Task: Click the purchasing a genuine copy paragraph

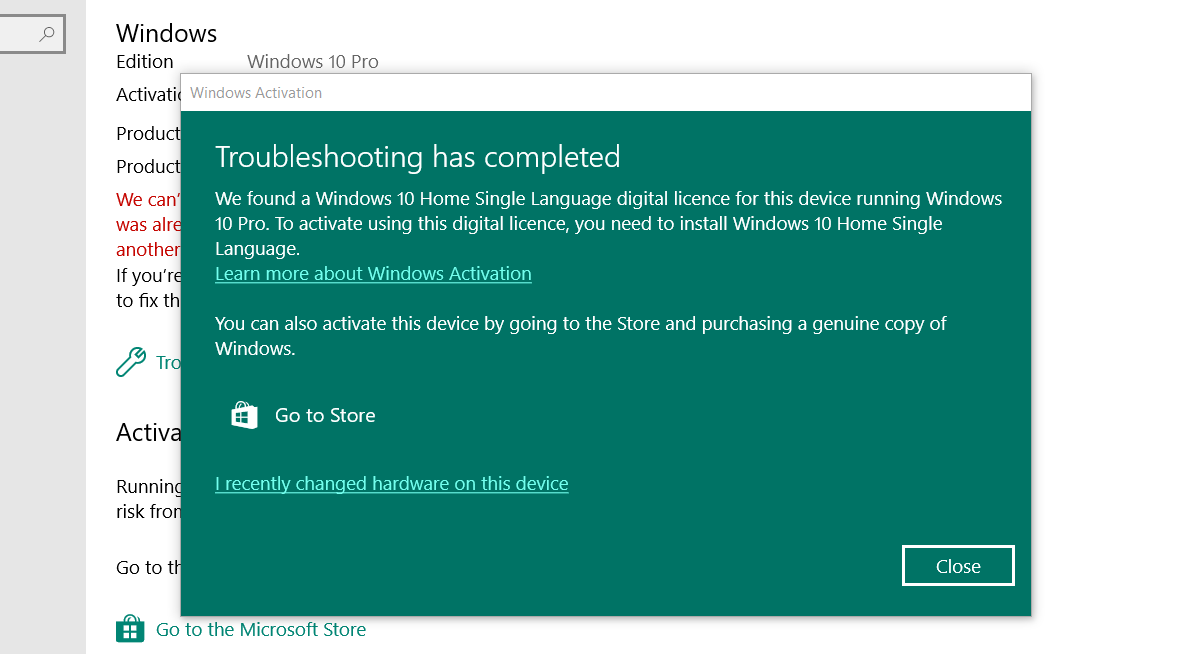Action: [x=581, y=335]
